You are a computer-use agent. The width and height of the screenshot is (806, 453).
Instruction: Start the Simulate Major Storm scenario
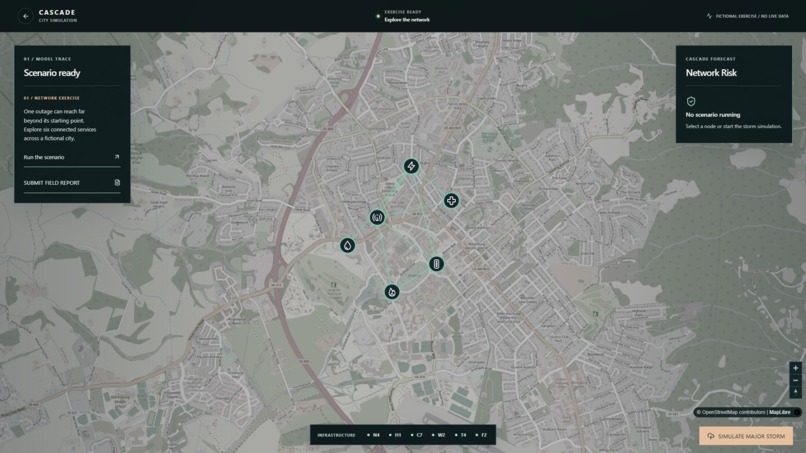(746, 436)
